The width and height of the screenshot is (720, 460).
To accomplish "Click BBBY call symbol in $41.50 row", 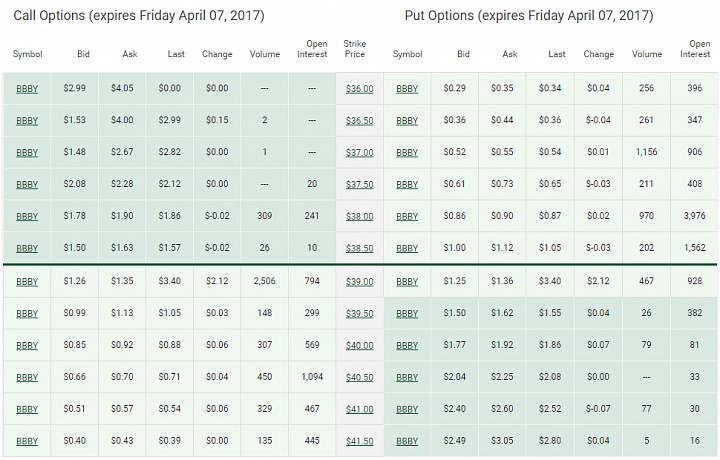I will 27,441.
